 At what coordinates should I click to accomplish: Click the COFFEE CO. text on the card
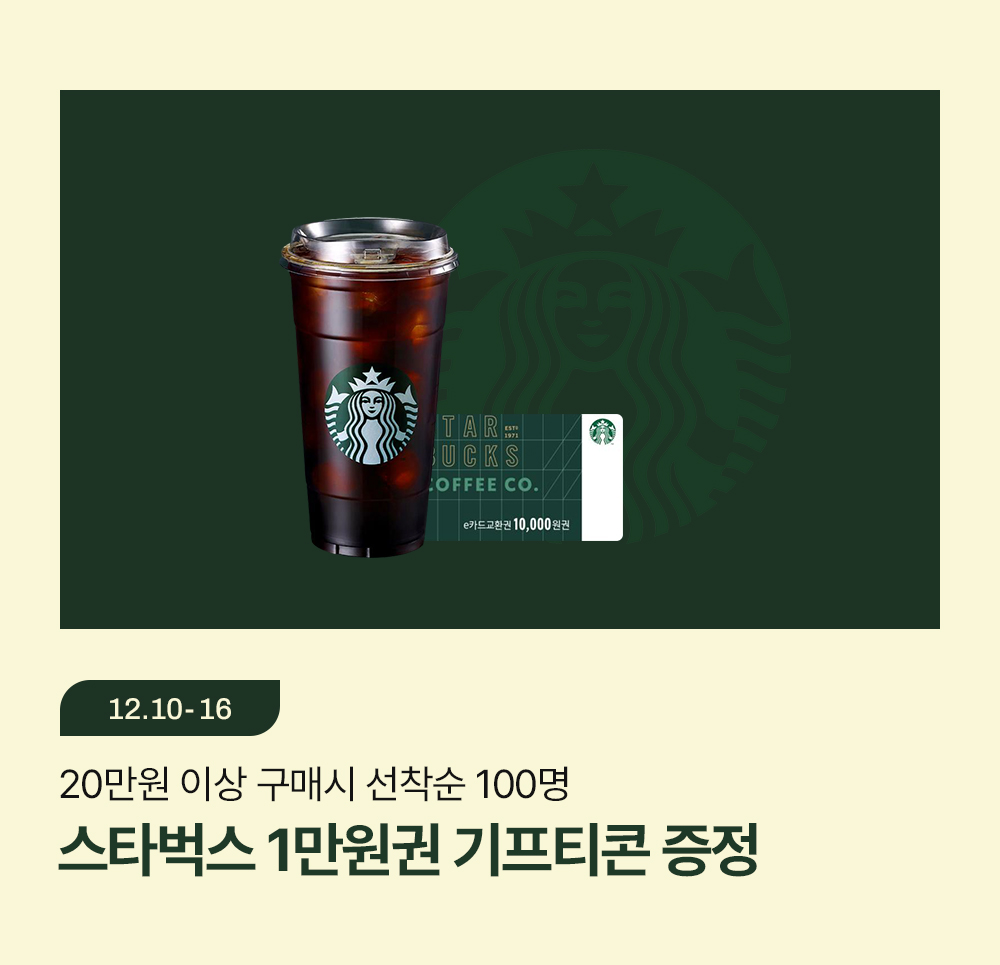[484, 485]
